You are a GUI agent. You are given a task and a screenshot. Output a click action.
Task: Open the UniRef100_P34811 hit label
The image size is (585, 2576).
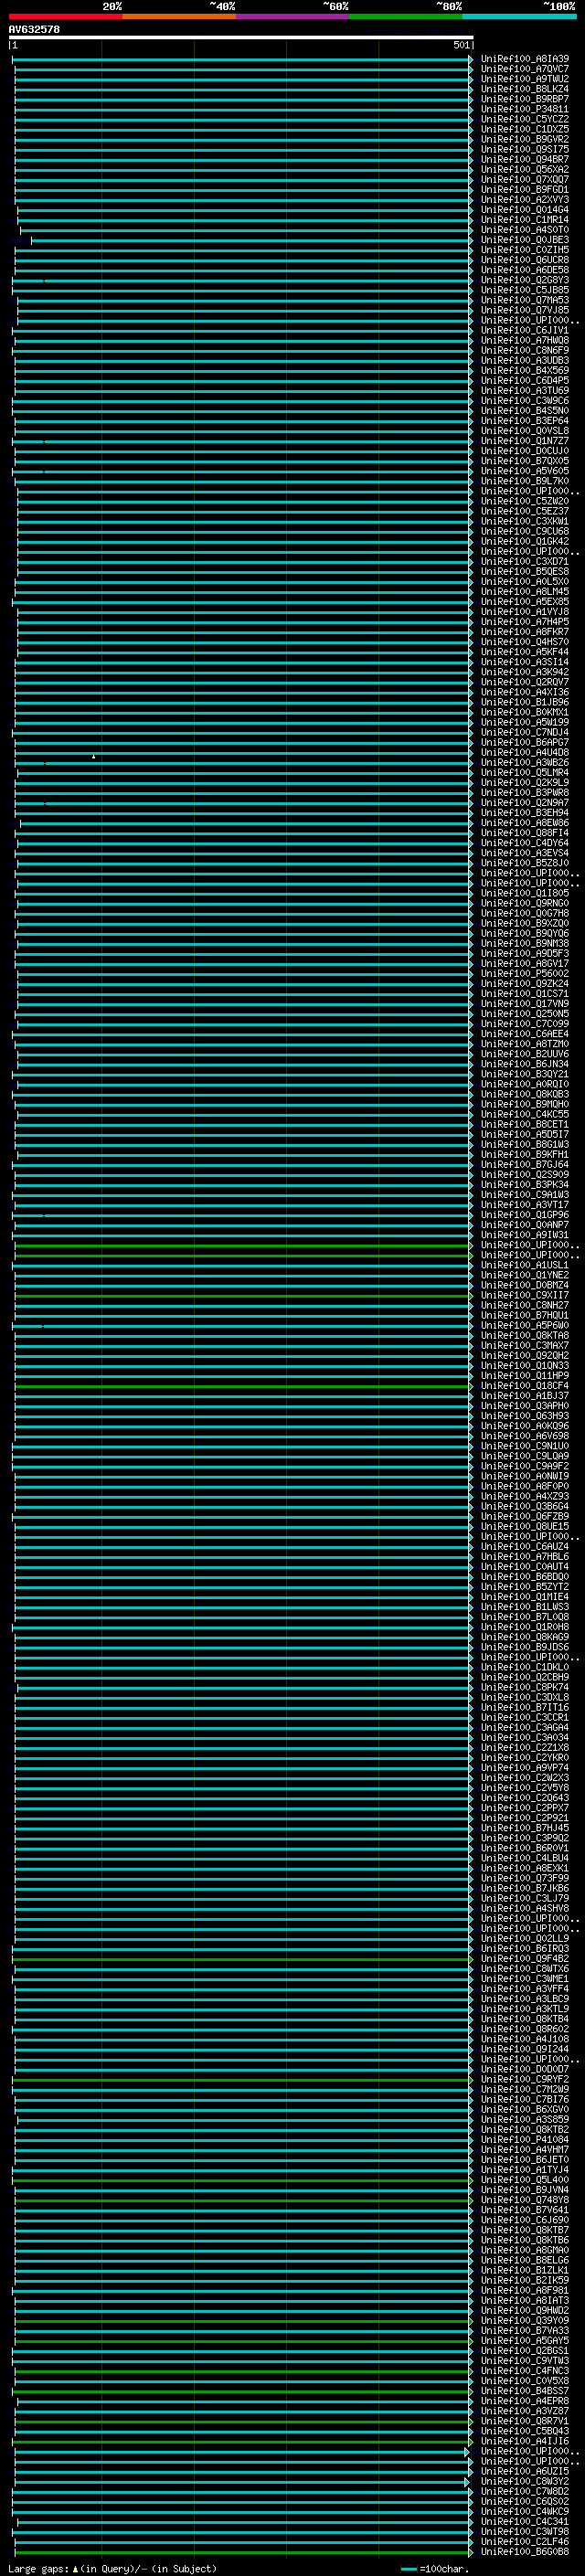(524, 109)
